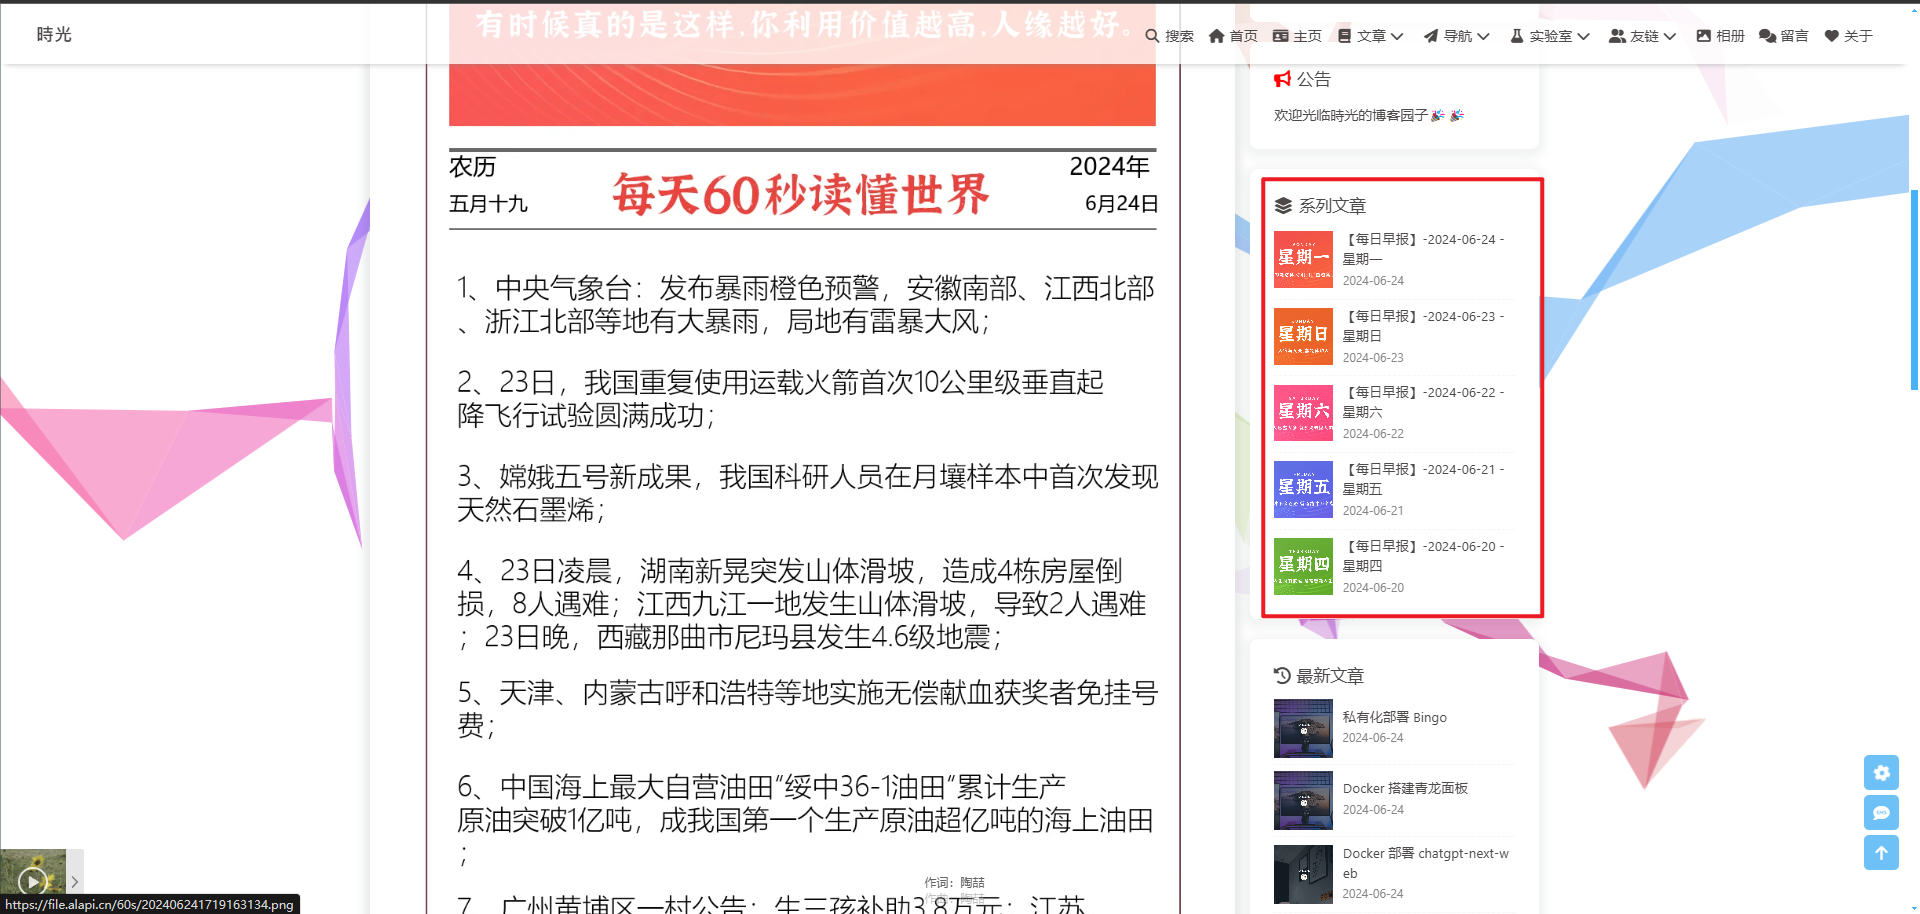Open 【每日早报】-2024-06-24 article link
Viewport: 1920px width, 914px height.
[x=1424, y=249]
